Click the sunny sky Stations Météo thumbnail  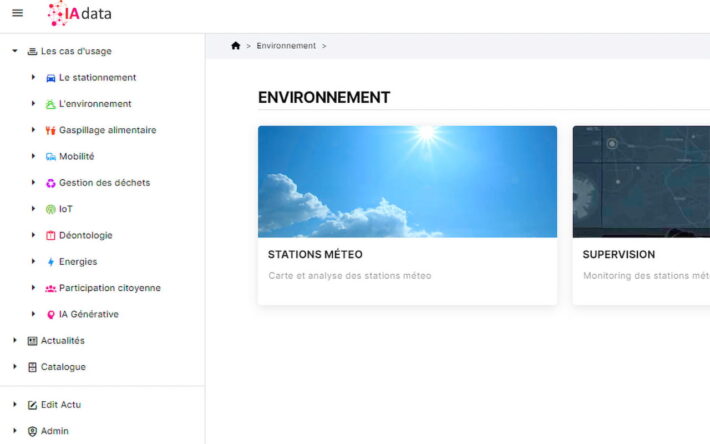(408, 181)
